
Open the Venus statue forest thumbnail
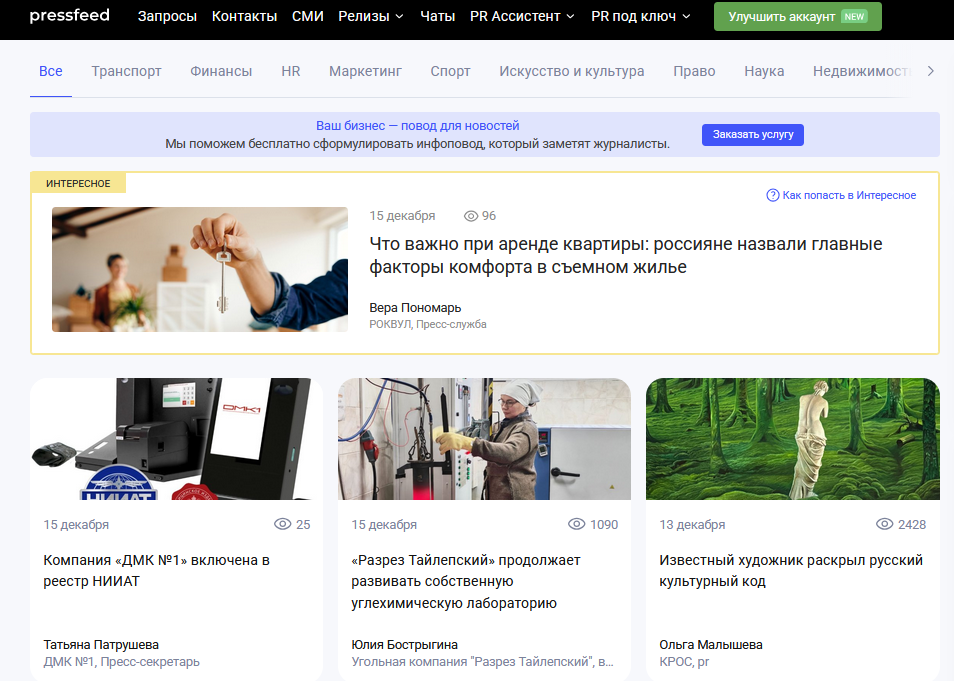(x=792, y=439)
